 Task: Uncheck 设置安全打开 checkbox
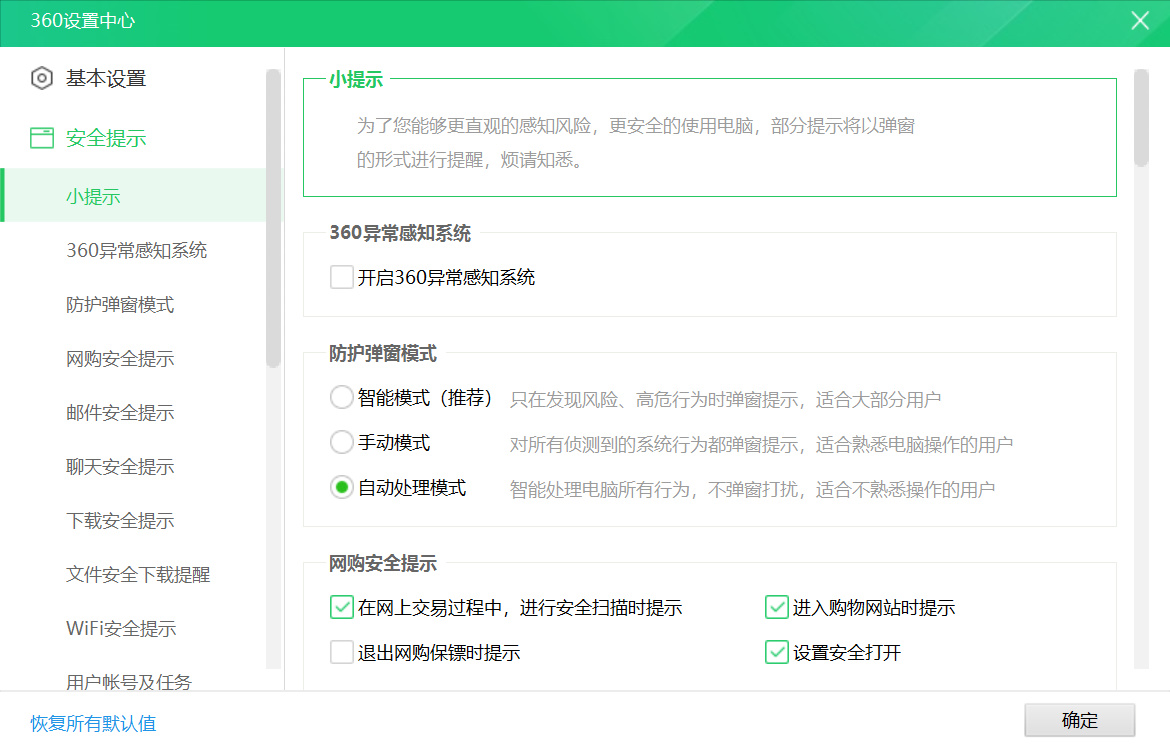click(x=777, y=651)
